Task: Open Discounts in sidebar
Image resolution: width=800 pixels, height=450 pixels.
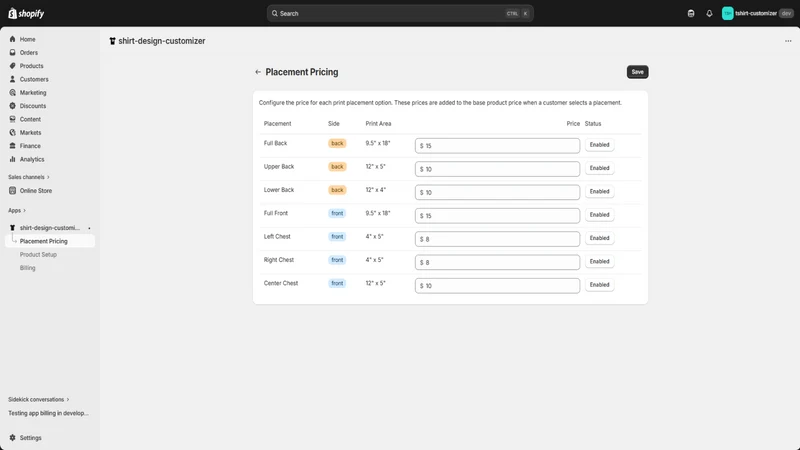Action: click(x=33, y=106)
